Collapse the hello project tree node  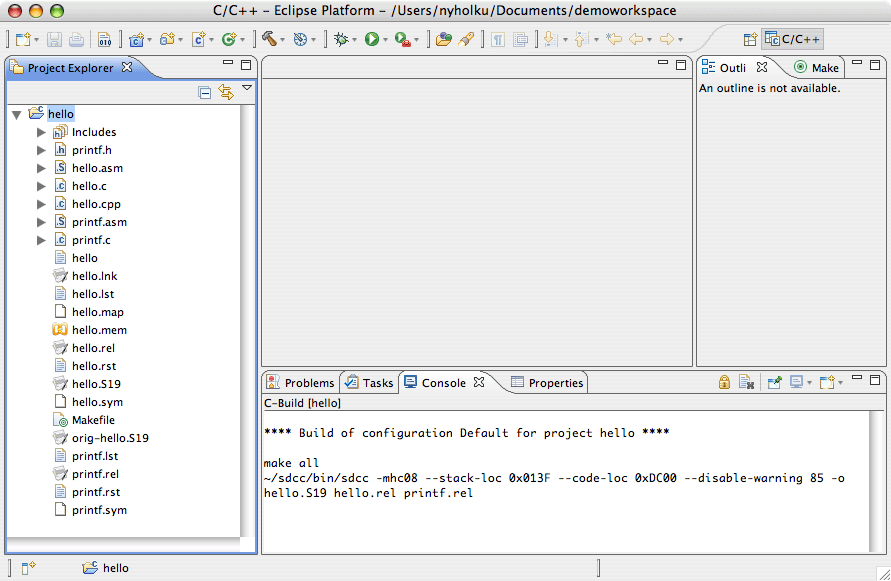pyautogui.click(x=16, y=115)
